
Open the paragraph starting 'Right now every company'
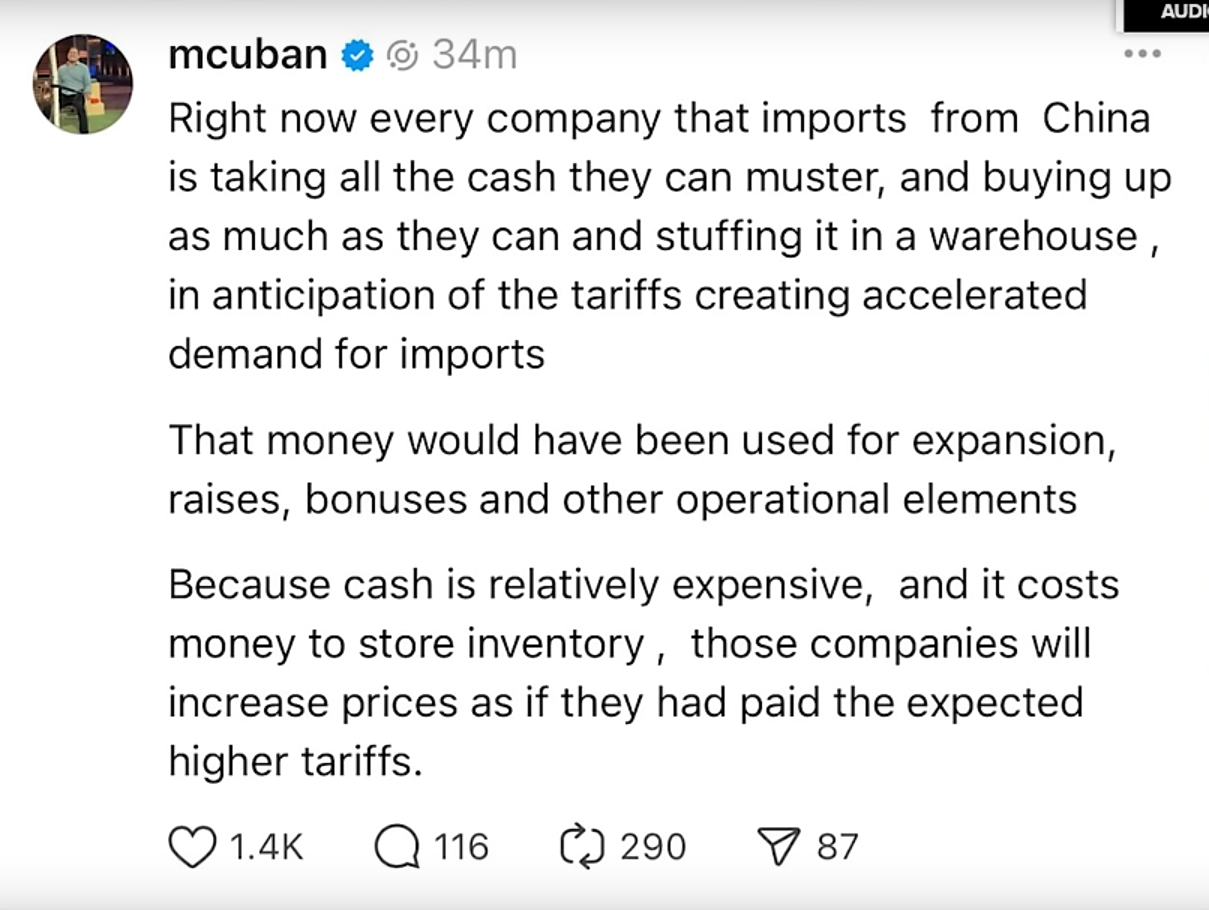click(x=669, y=236)
